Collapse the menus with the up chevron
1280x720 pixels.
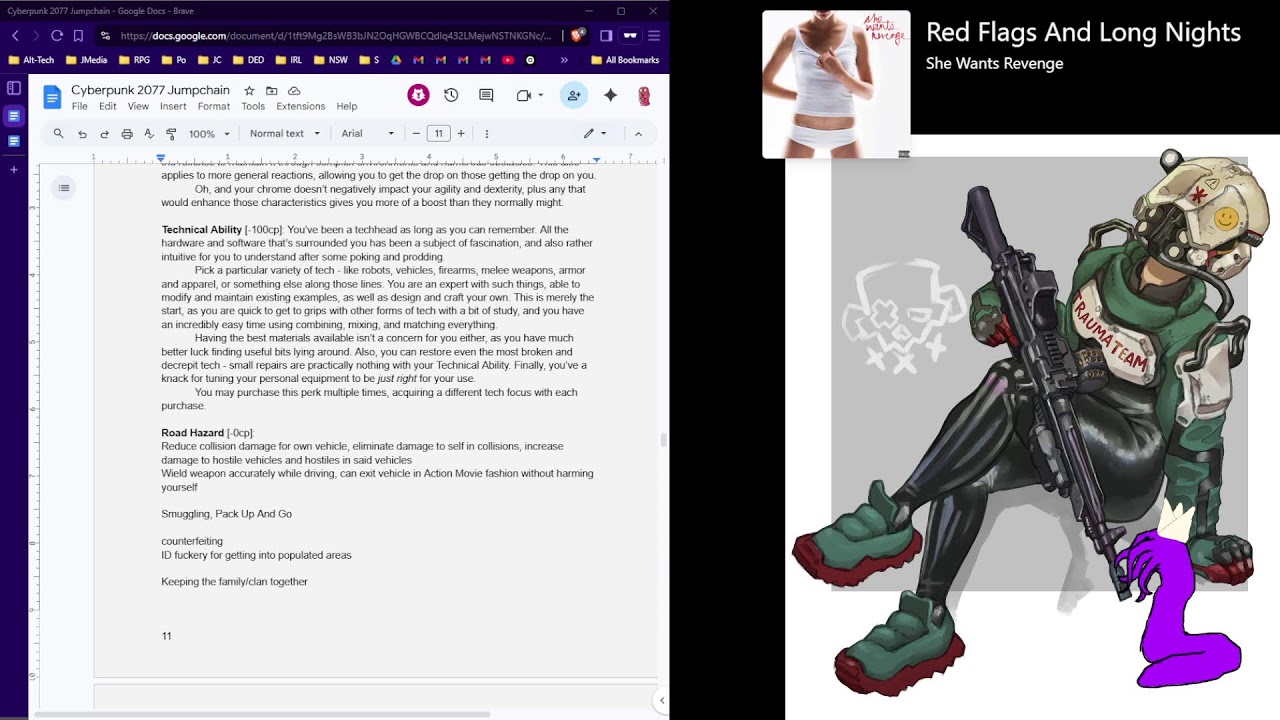tap(638, 133)
